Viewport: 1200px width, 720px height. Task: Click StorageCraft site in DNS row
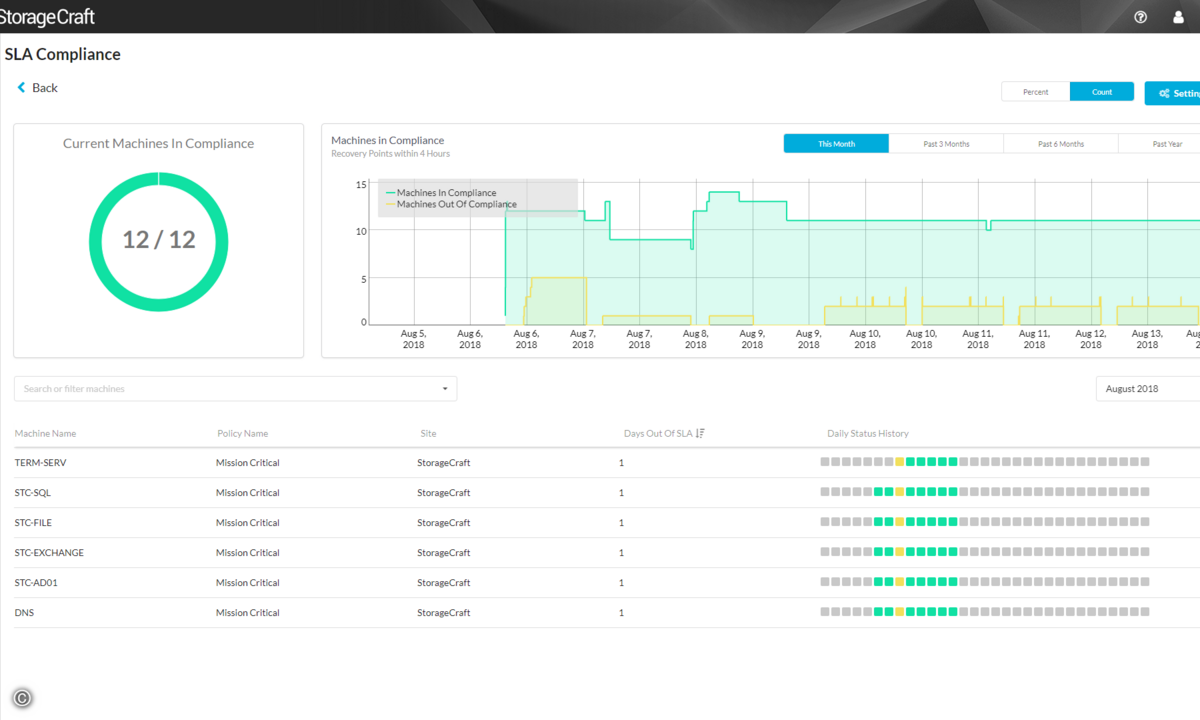(x=444, y=613)
